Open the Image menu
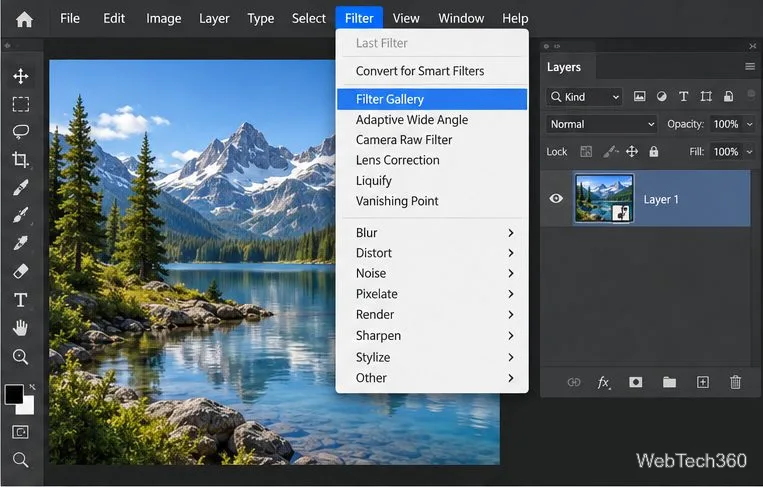This screenshot has width=763, height=487. [x=164, y=18]
